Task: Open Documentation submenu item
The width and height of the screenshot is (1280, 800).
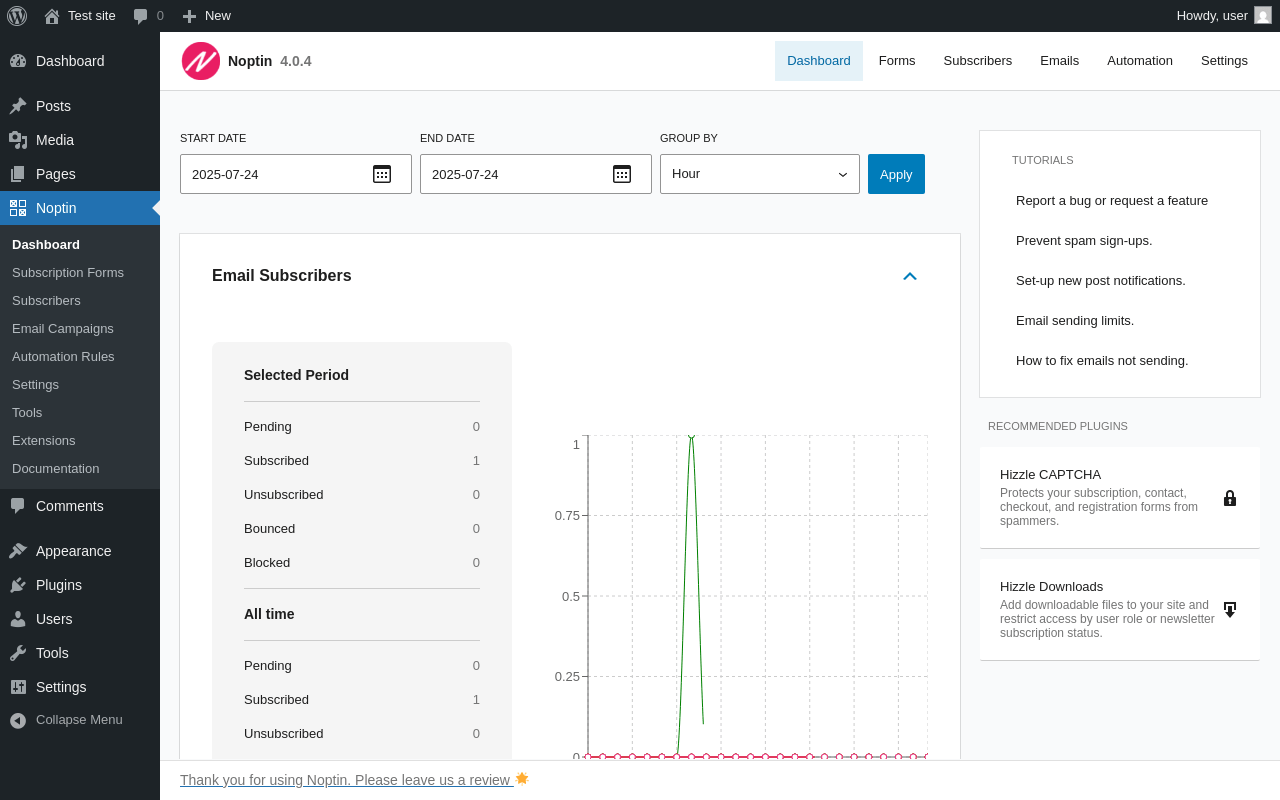Action: click(80, 469)
